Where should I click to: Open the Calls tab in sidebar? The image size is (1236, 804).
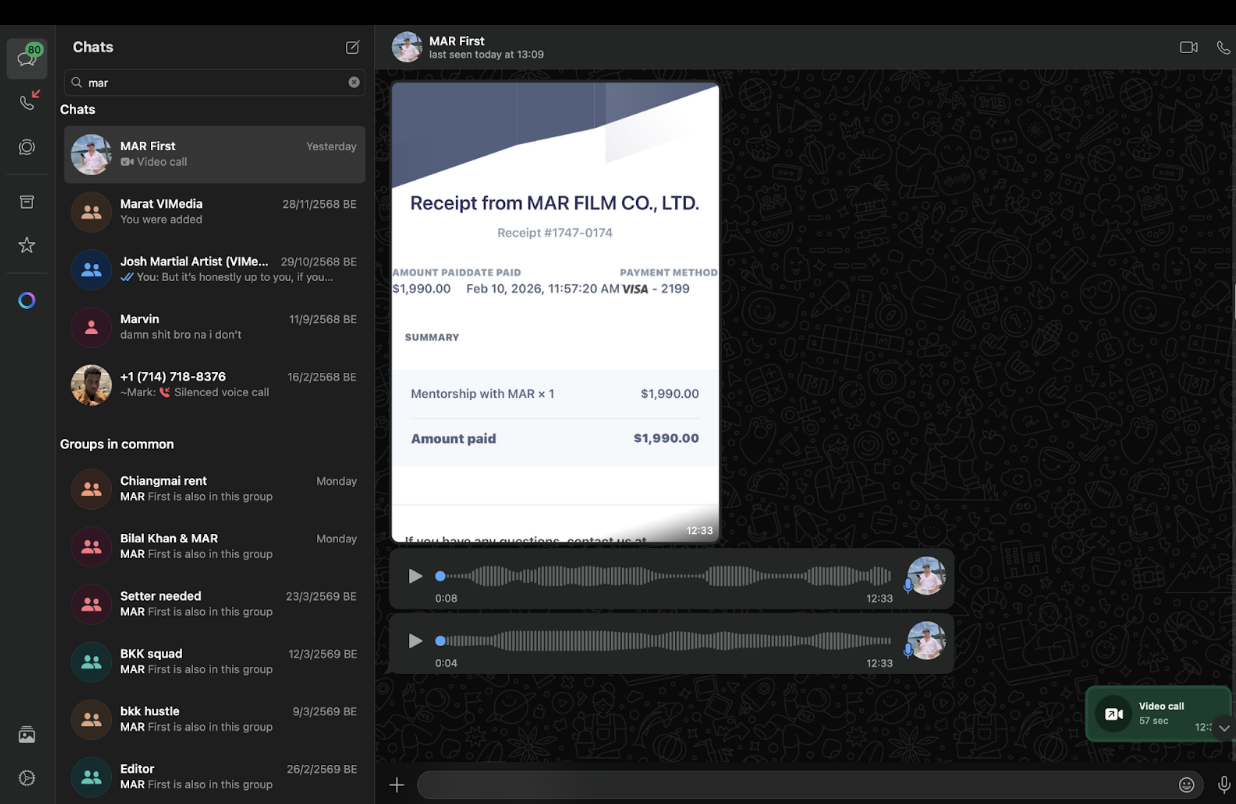pos(27,102)
